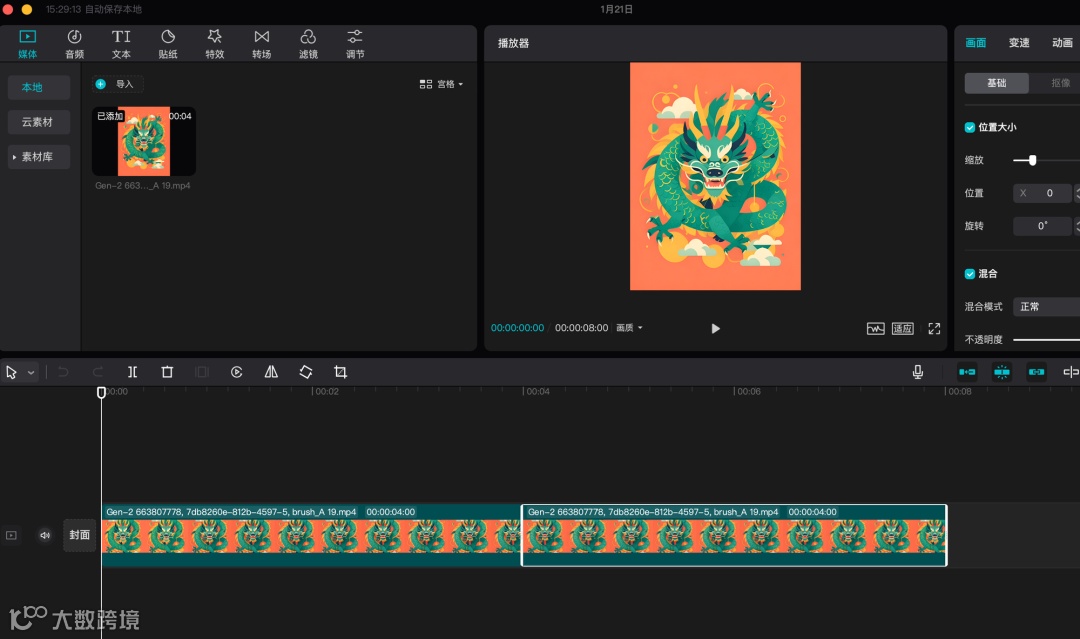Play the preview video
Screen dimensions: 1080x639
click(716, 328)
